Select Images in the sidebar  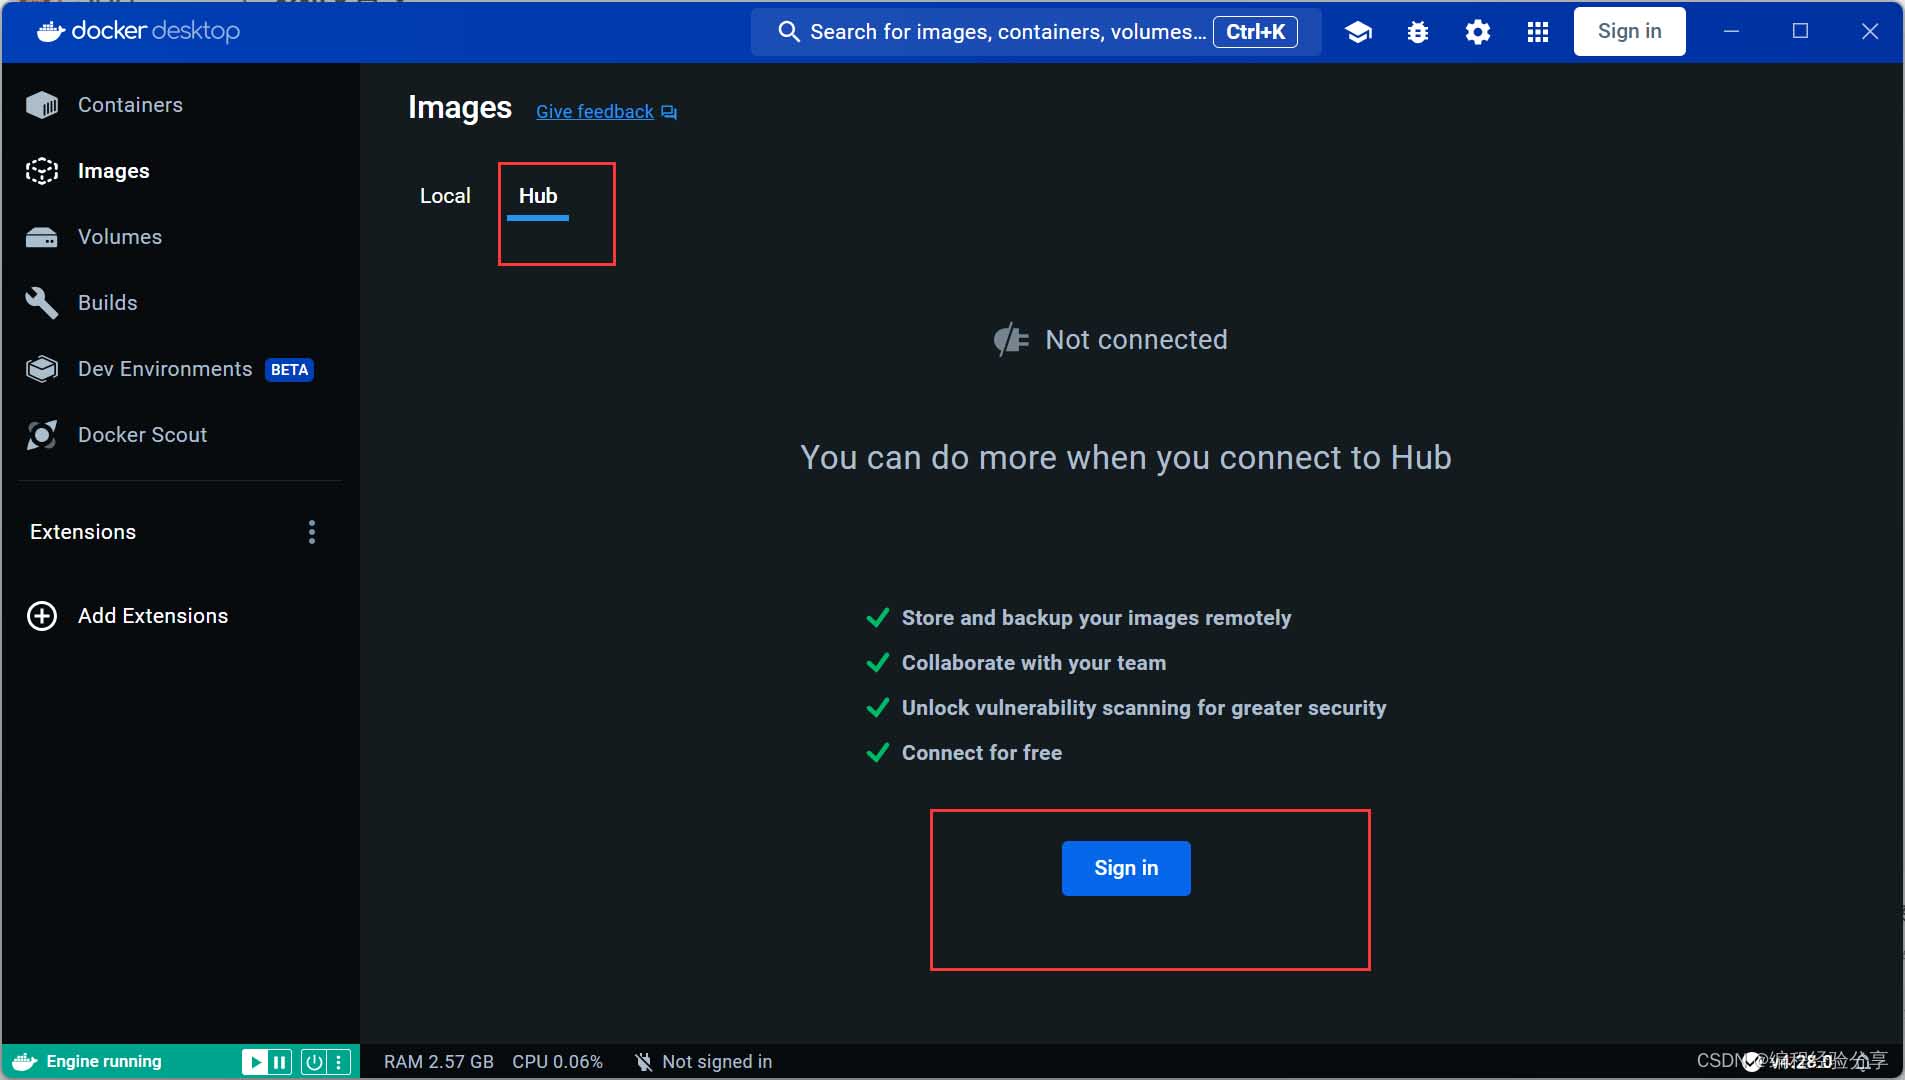113,171
